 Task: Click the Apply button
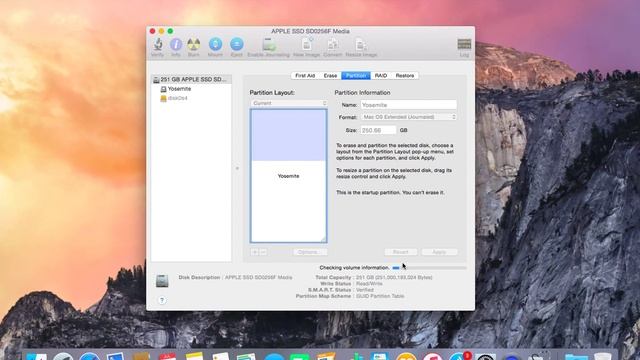[439, 252]
